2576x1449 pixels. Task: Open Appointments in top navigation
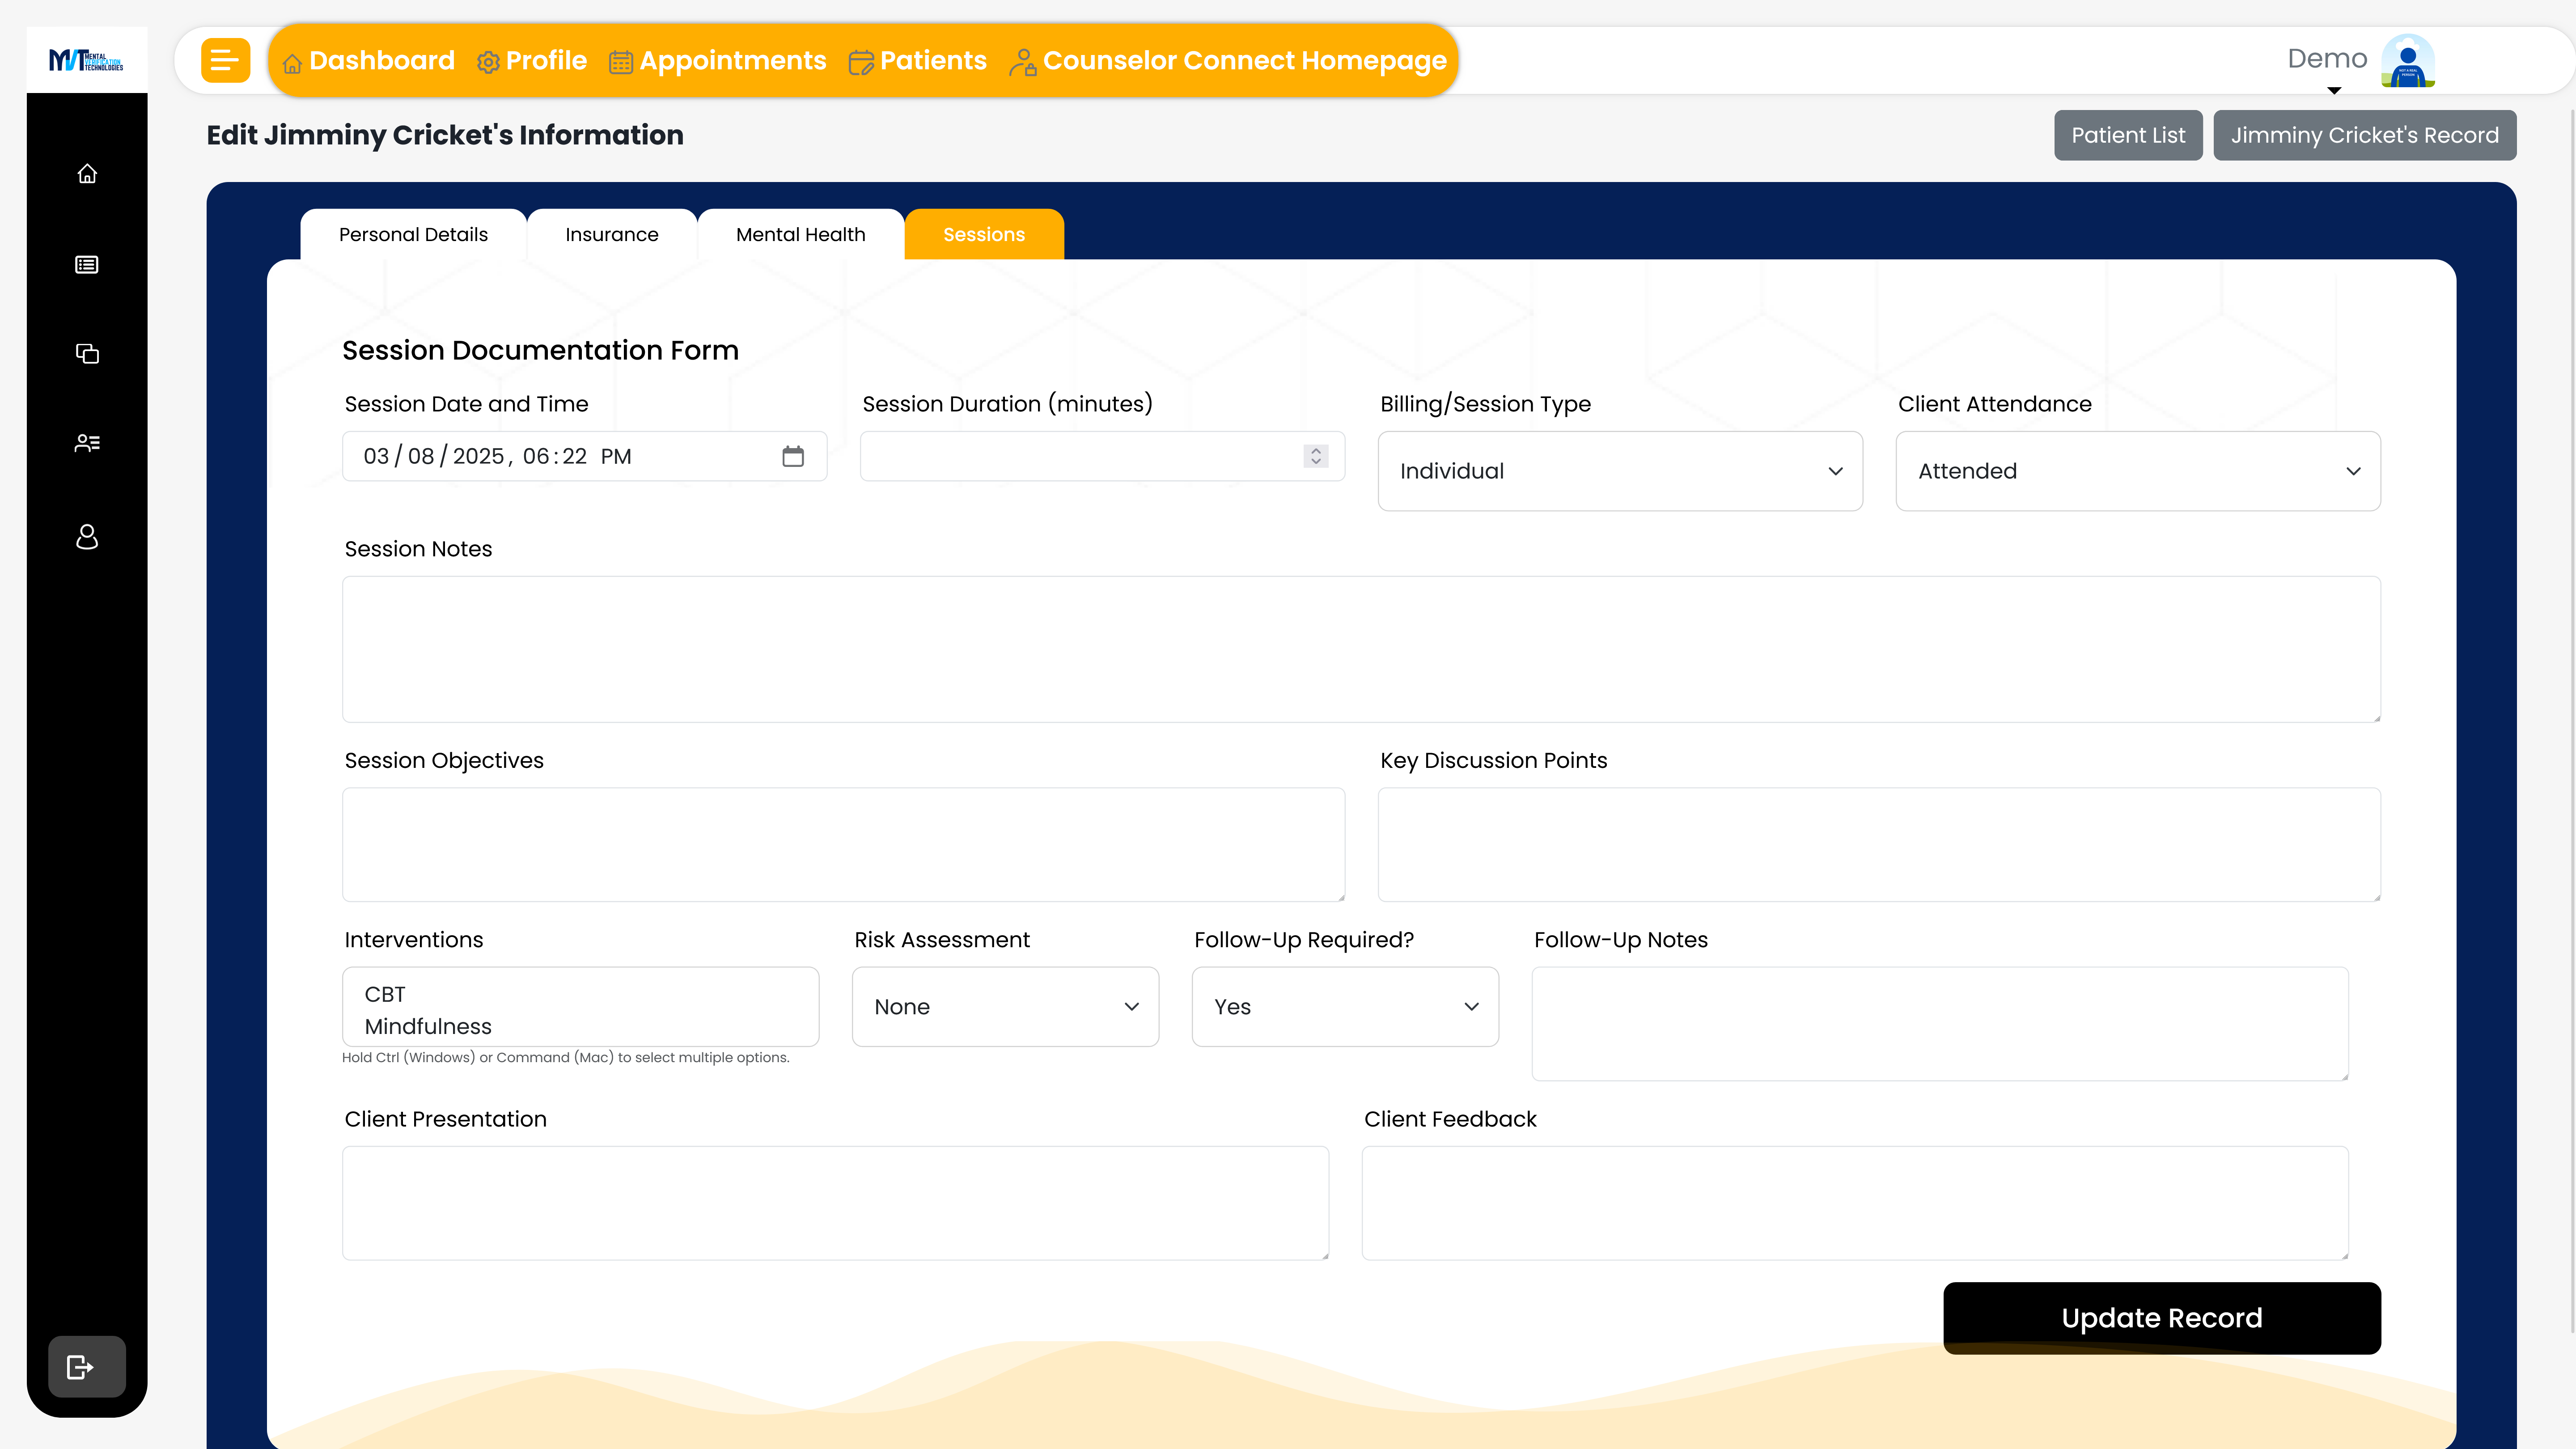718,61
